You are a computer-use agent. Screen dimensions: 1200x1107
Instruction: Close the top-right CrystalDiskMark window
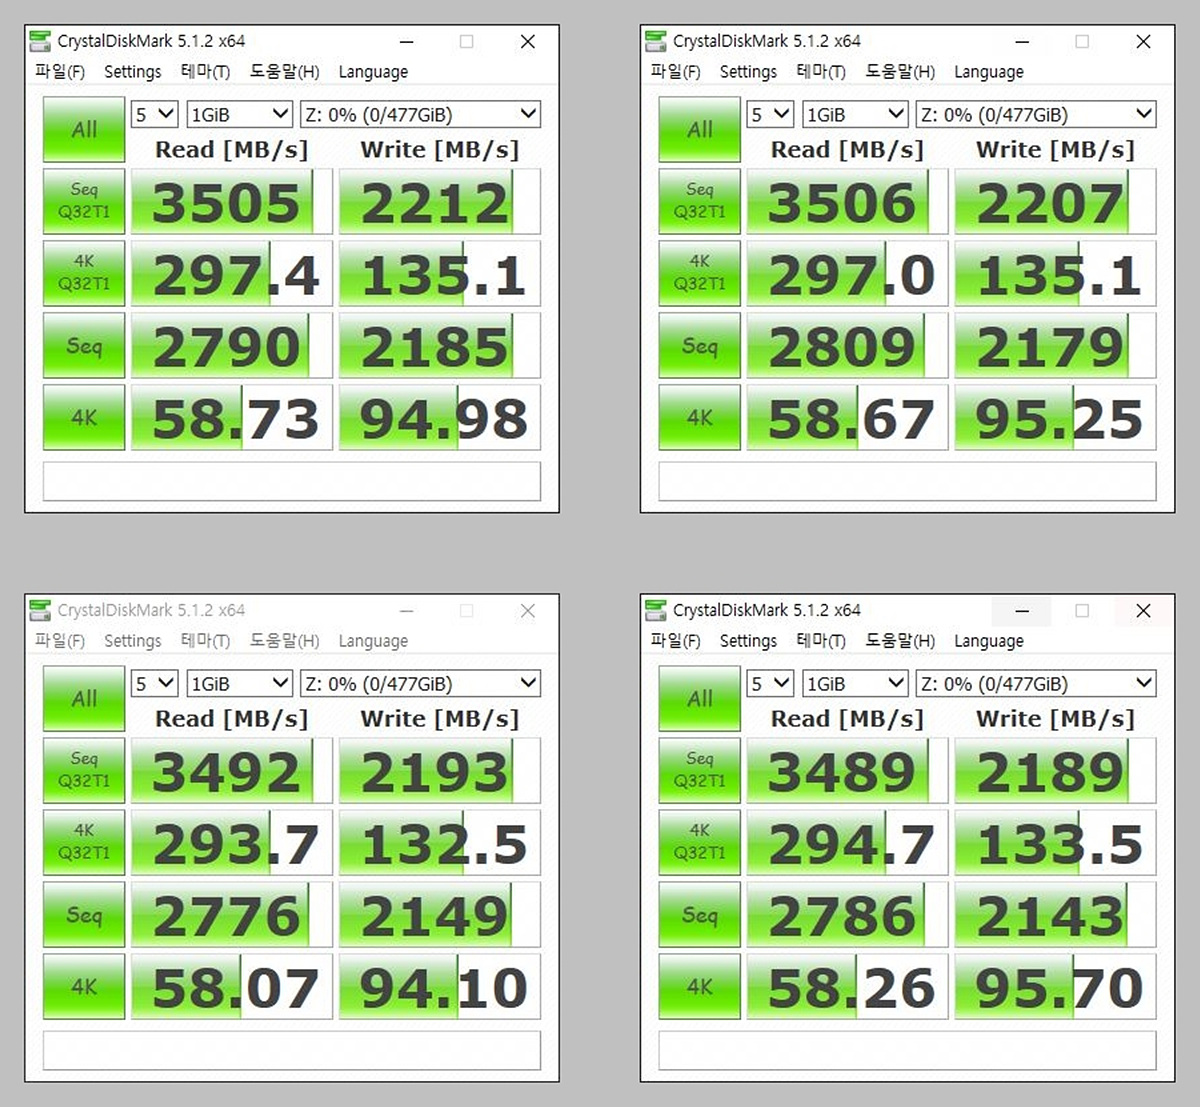pos(1143,41)
